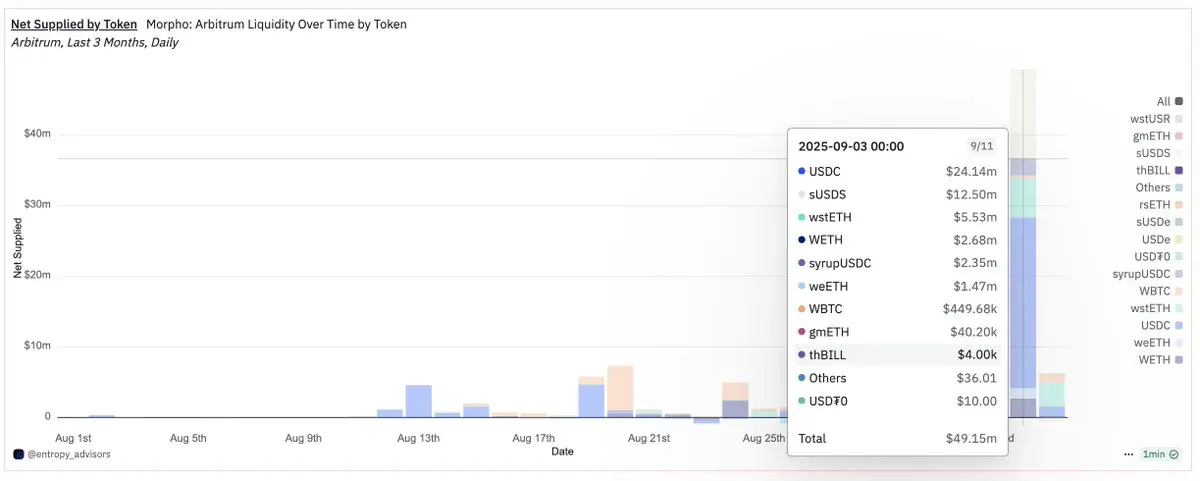
Task: Click the tall orange WBTC bar near Aug 20th
Action: (x=620, y=388)
